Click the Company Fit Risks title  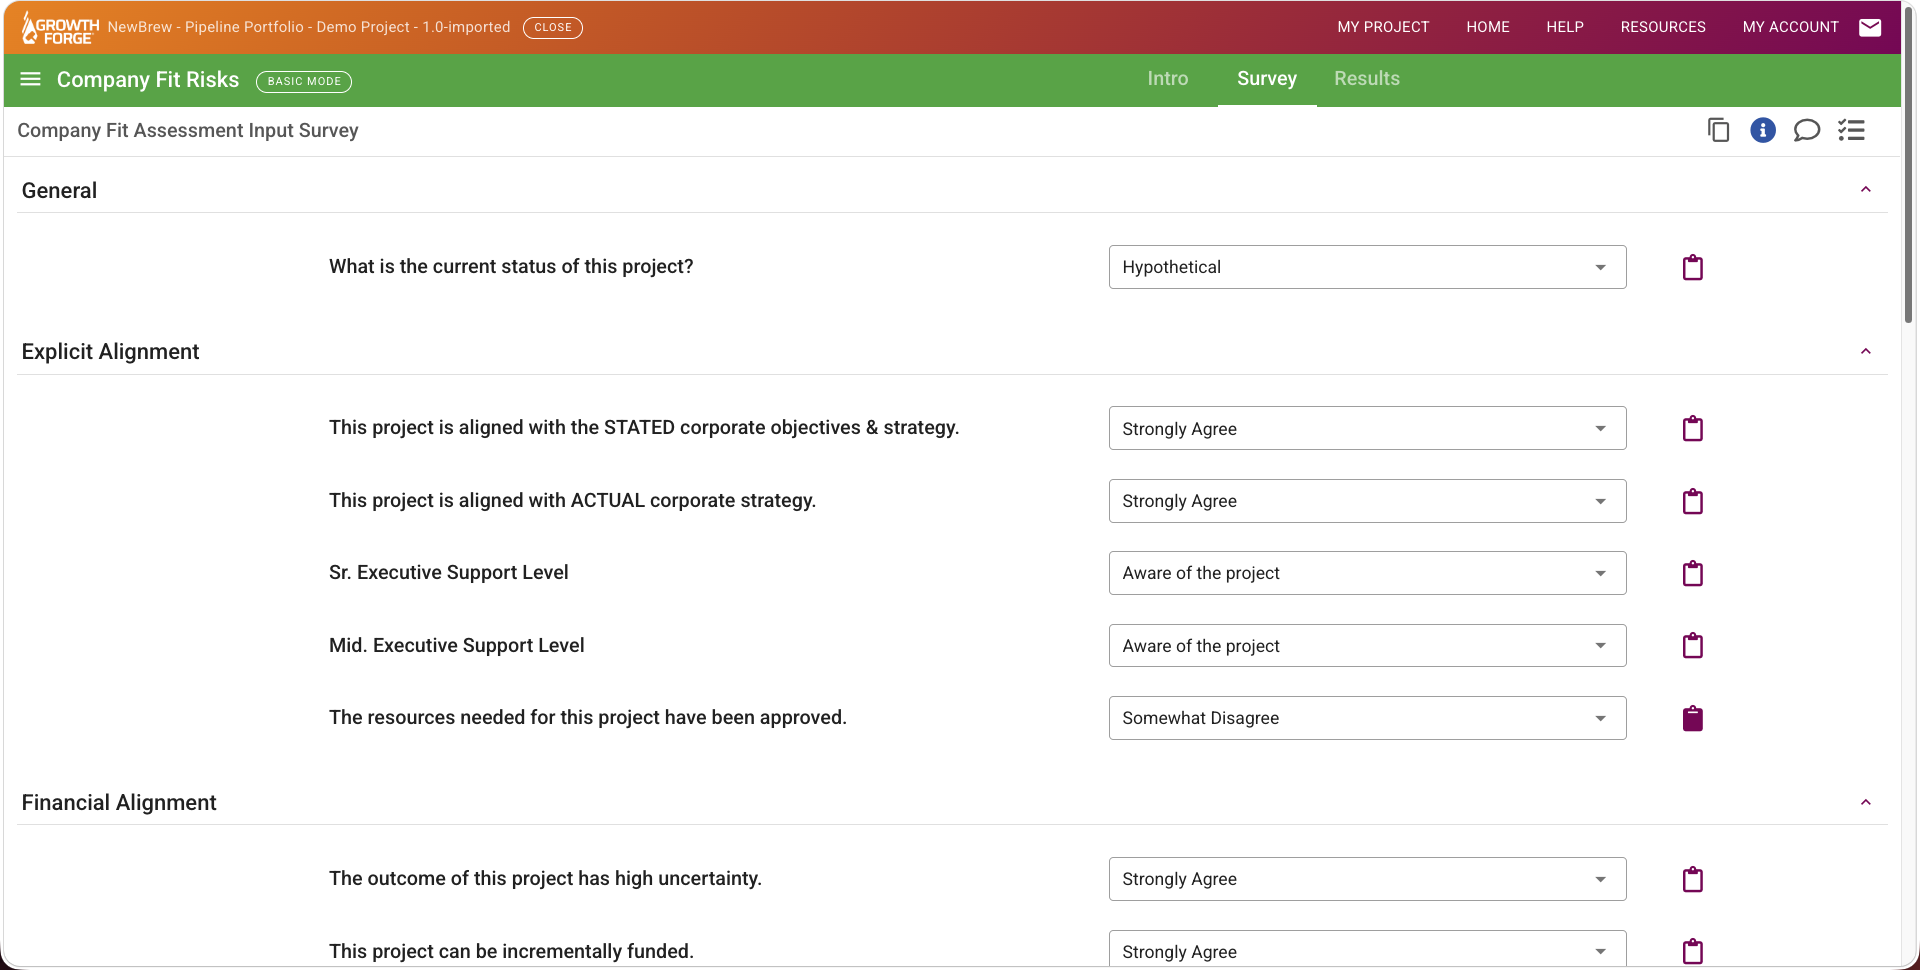pos(148,80)
